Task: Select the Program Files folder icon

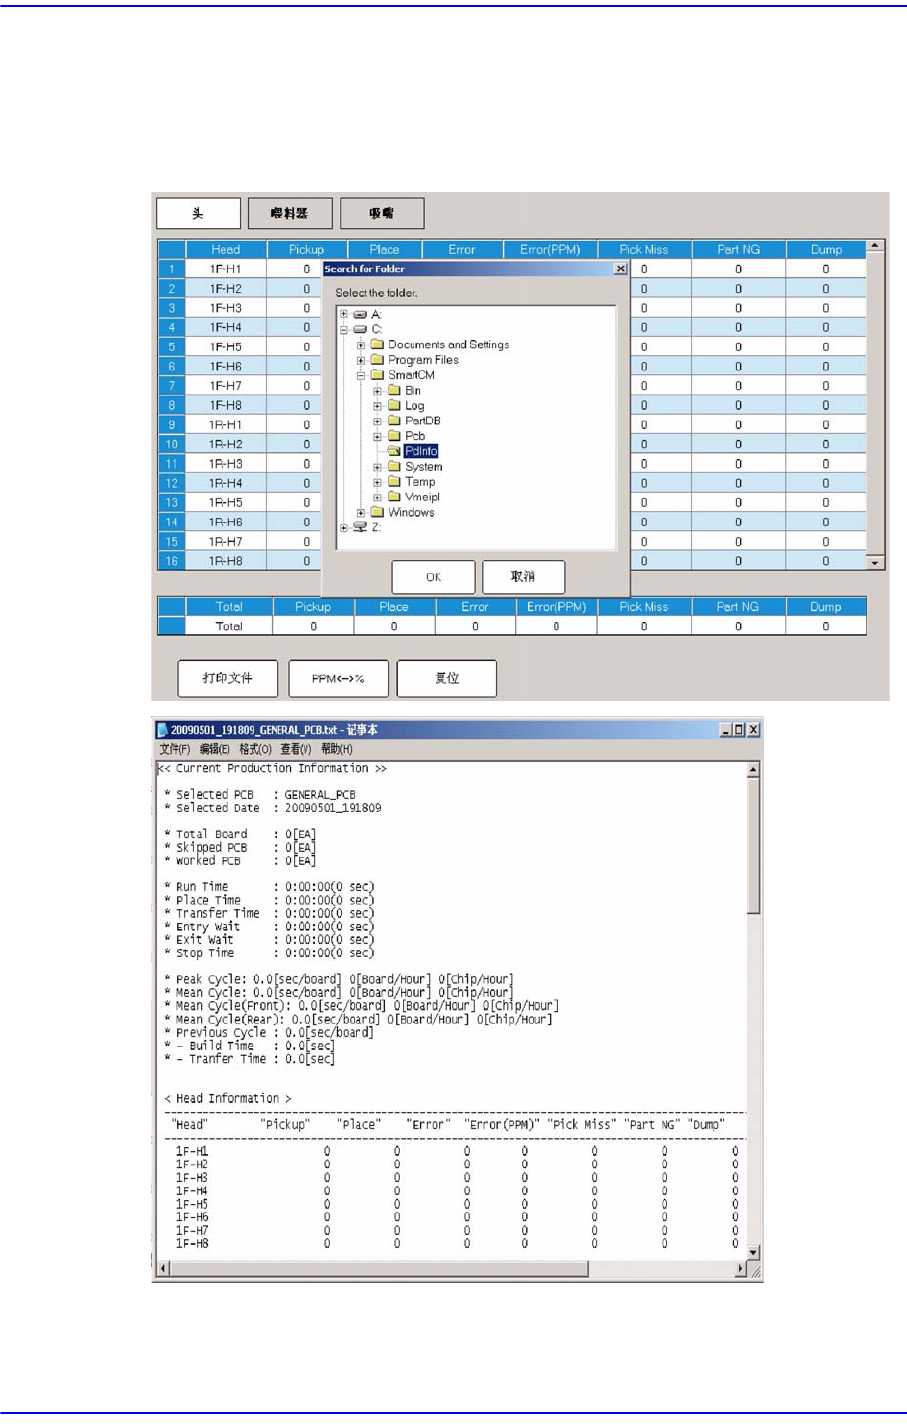Action: [x=377, y=360]
